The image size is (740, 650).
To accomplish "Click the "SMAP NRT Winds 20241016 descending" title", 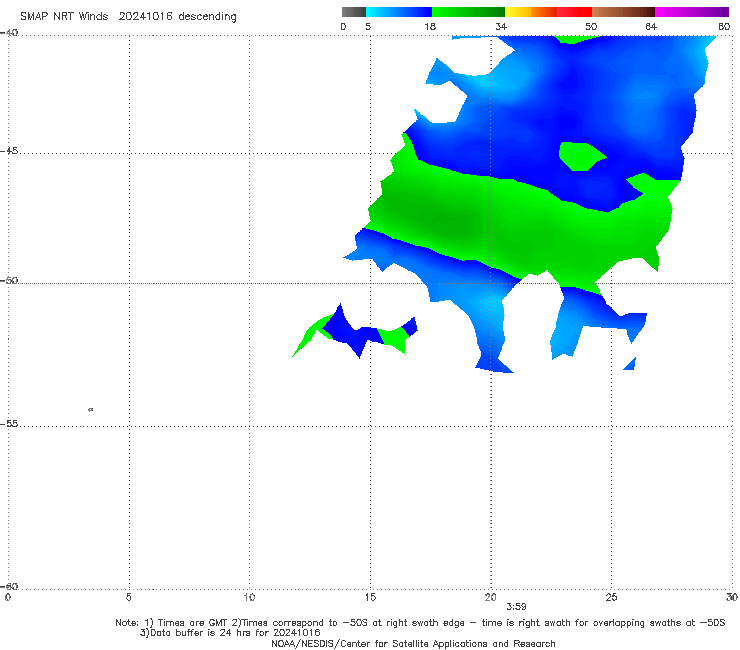I will click(x=128, y=16).
